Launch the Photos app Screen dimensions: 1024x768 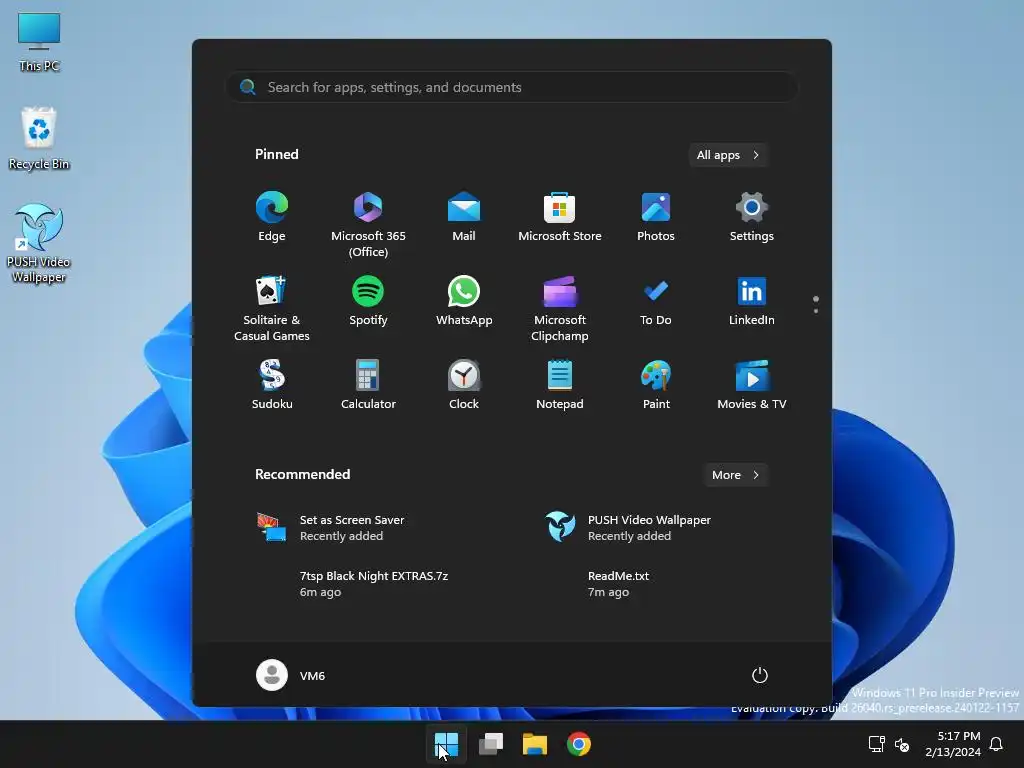[x=656, y=218]
